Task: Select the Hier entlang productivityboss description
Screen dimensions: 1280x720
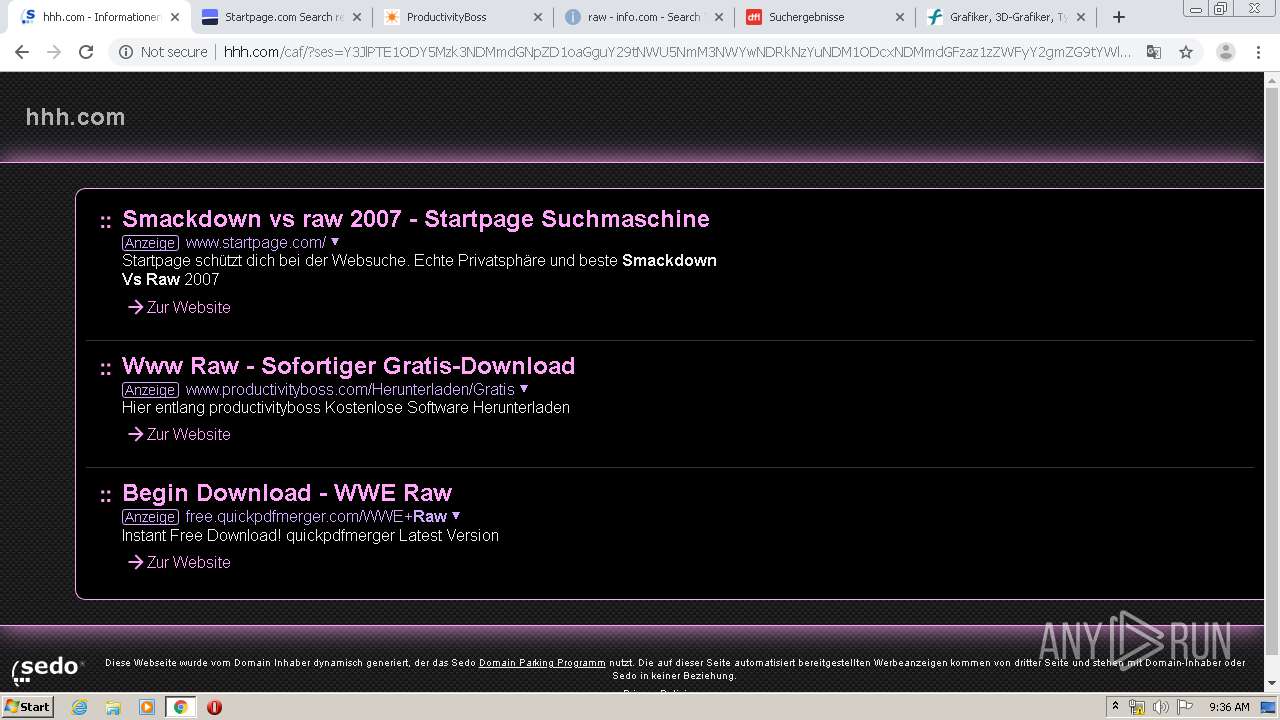Action: point(346,408)
